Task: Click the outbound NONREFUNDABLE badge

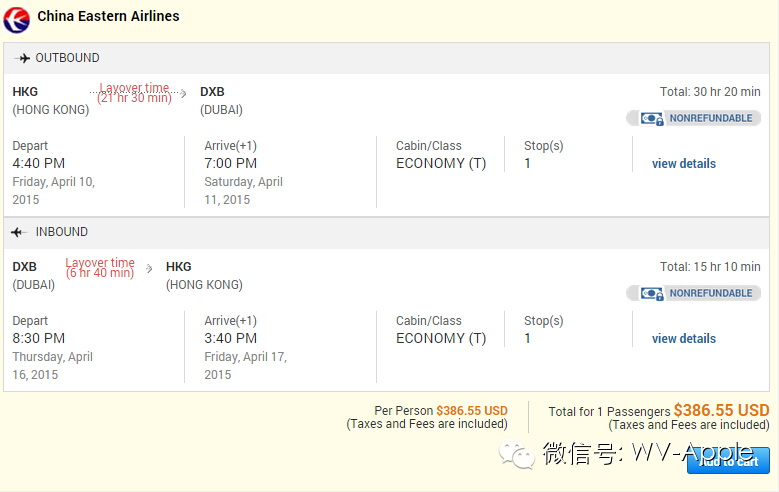Action: coord(710,118)
